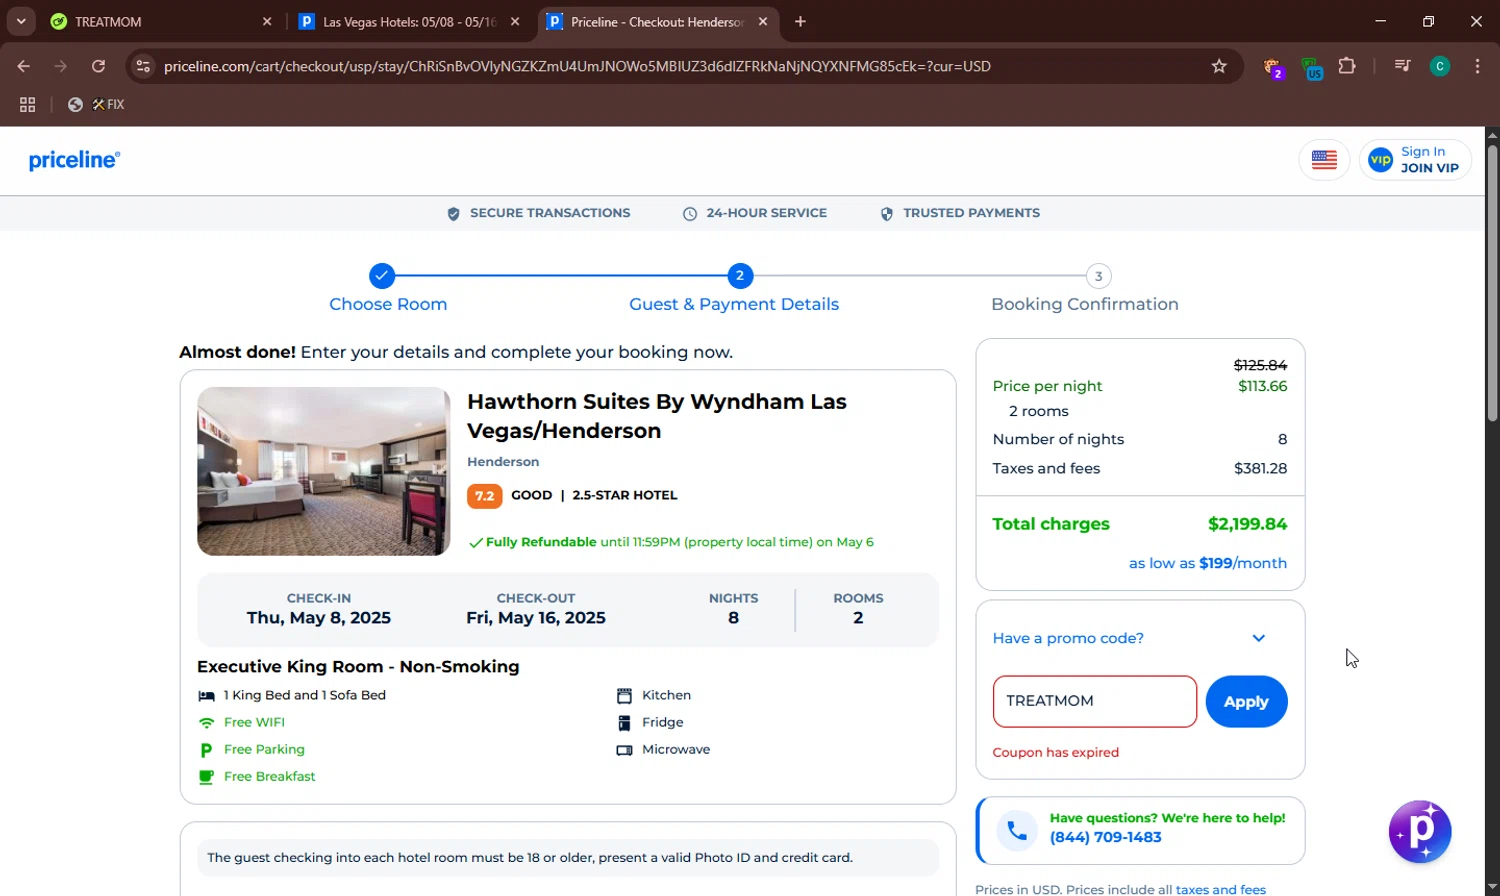Close the Las Vegas Hotels tab

[515, 21]
